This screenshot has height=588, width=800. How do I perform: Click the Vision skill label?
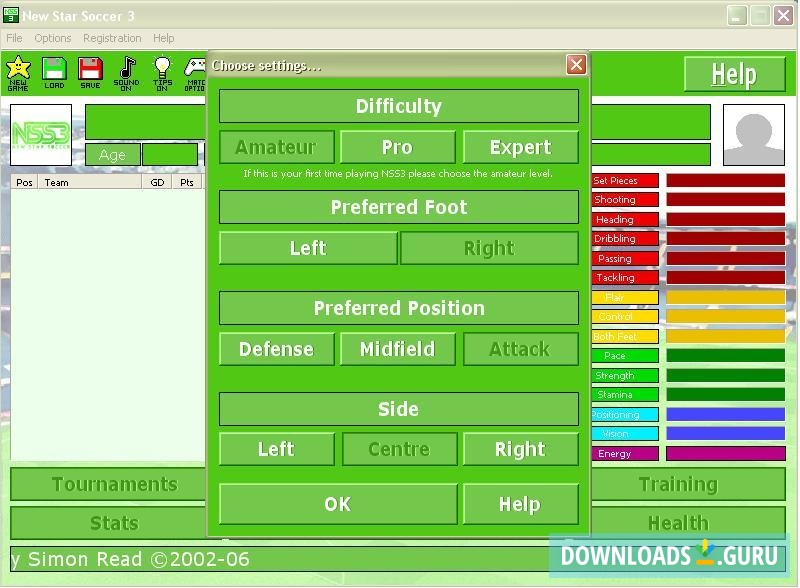625,433
